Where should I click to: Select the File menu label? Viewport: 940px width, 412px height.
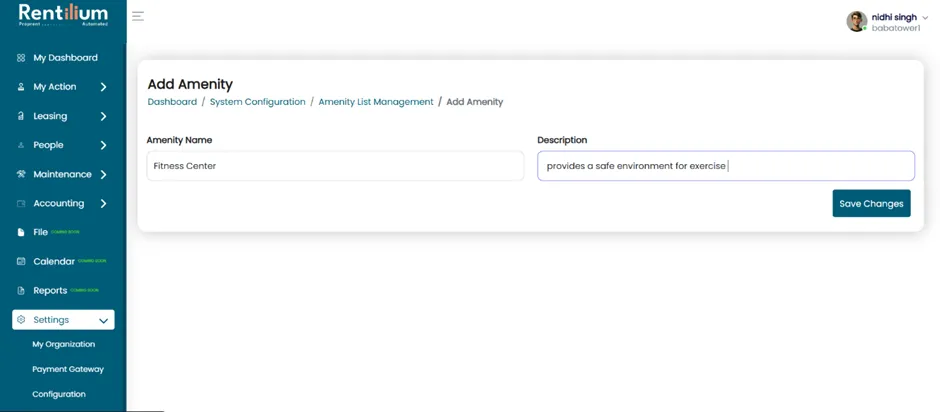coord(41,233)
